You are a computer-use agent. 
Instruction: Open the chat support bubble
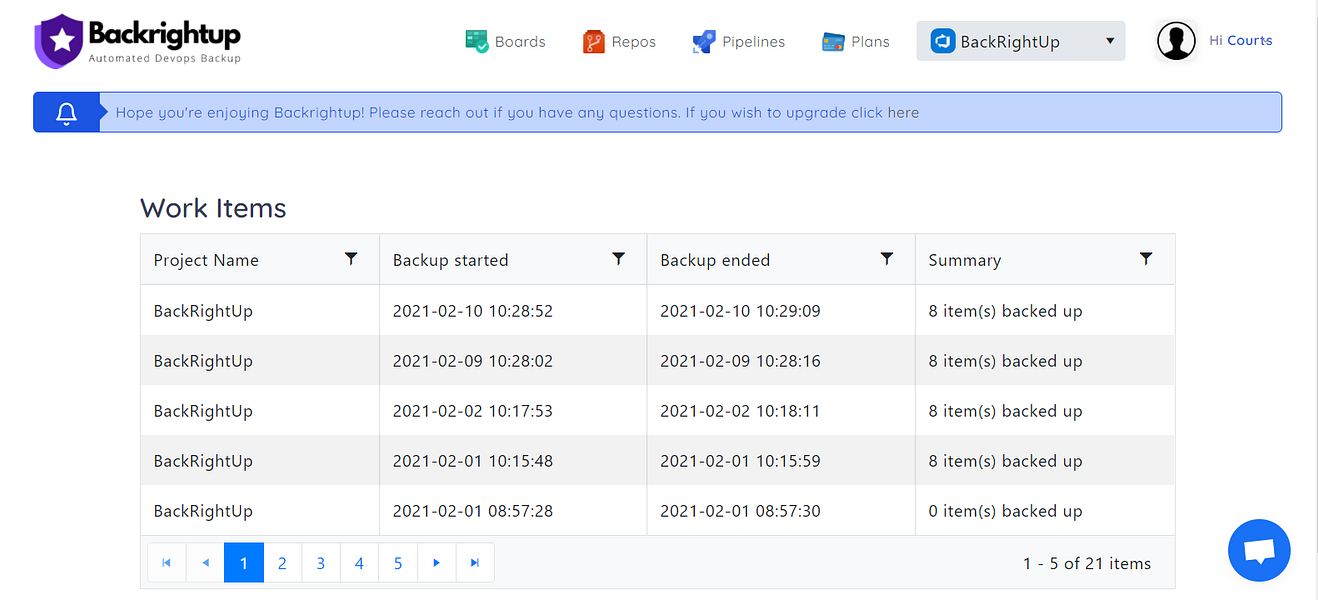[x=1259, y=550]
